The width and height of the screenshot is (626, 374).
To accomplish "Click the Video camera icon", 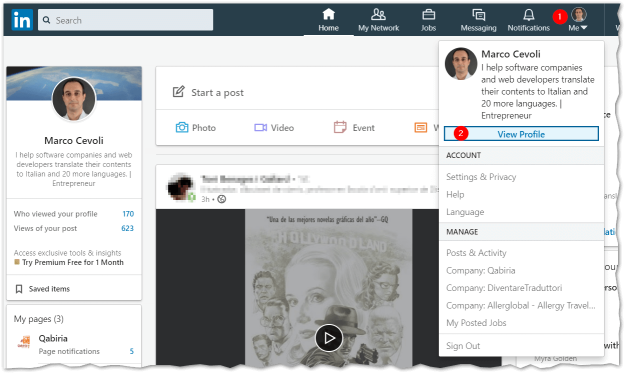I will [x=260, y=128].
